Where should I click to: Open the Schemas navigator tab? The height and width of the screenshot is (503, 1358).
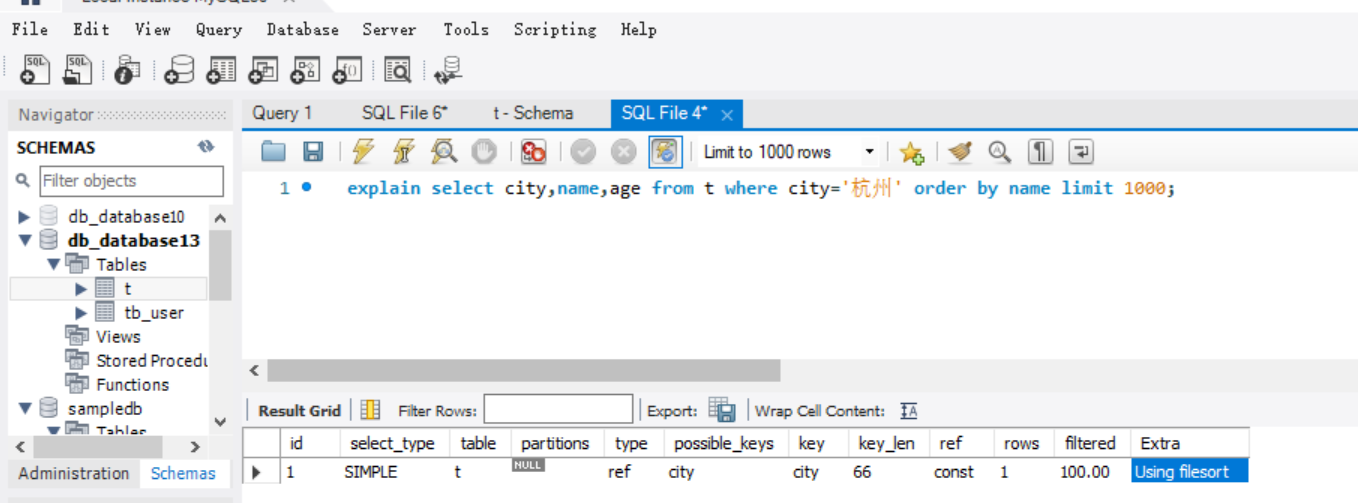click(x=183, y=474)
